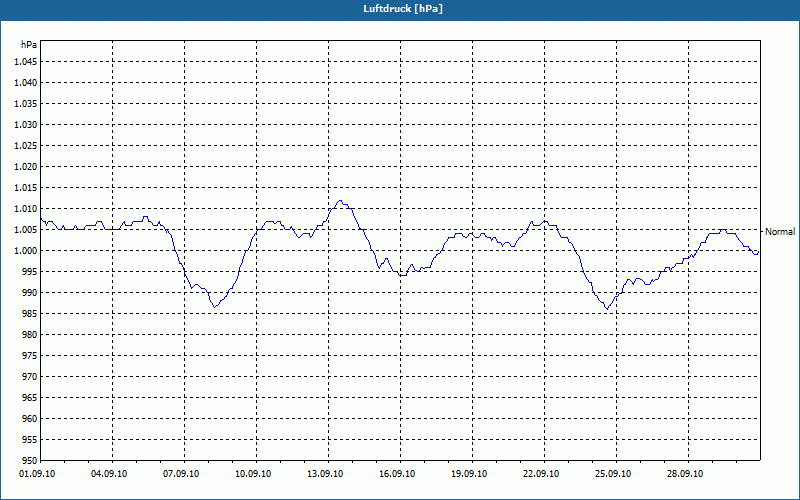This screenshot has width=800, height=500.
Task: Click y-axis value 975
Action: pos(30,356)
